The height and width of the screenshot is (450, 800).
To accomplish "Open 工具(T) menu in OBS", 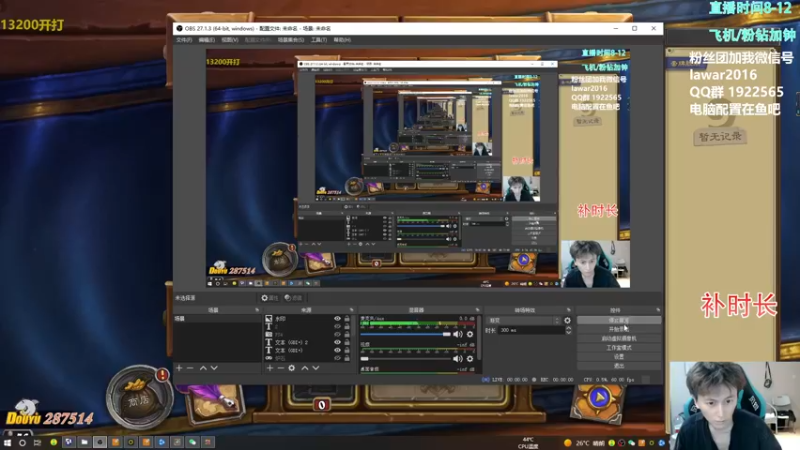I will point(319,40).
